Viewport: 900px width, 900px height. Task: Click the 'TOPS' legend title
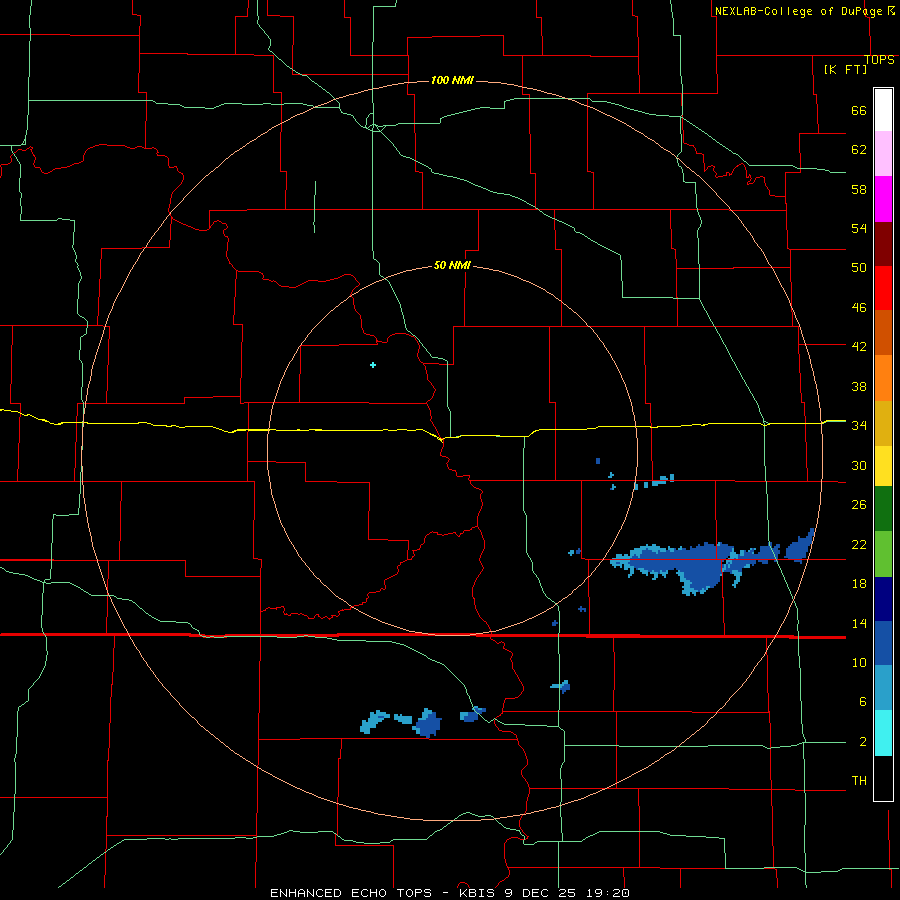[879, 60]
